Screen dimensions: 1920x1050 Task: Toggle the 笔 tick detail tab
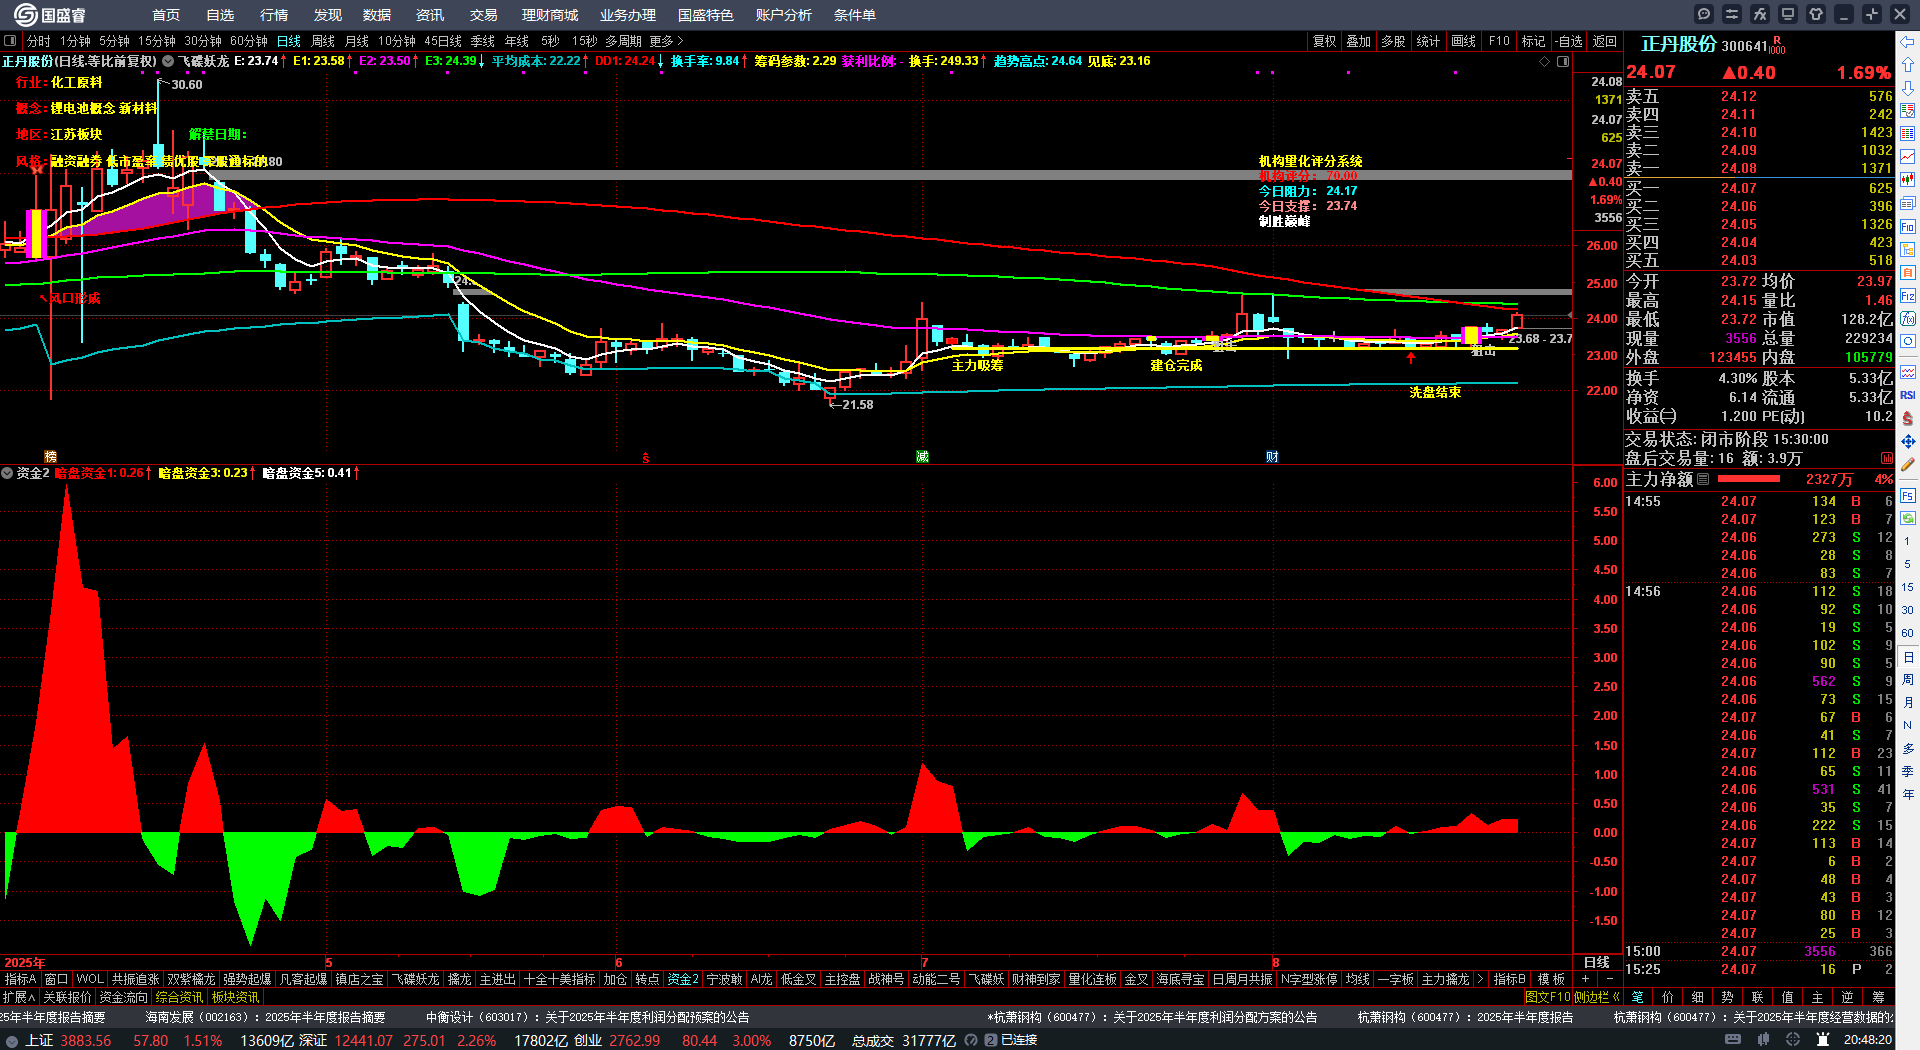click(x=1637, y=997)
